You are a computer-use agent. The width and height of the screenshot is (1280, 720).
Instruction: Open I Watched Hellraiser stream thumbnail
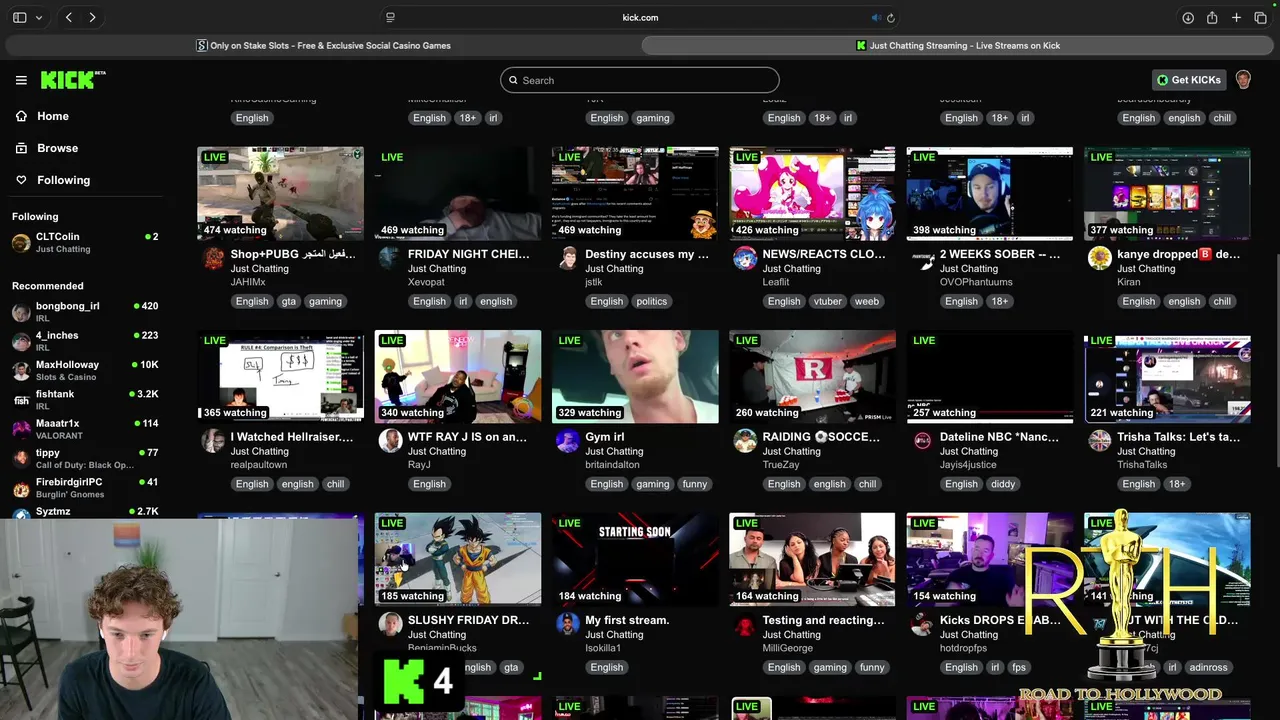click(280, 377)
